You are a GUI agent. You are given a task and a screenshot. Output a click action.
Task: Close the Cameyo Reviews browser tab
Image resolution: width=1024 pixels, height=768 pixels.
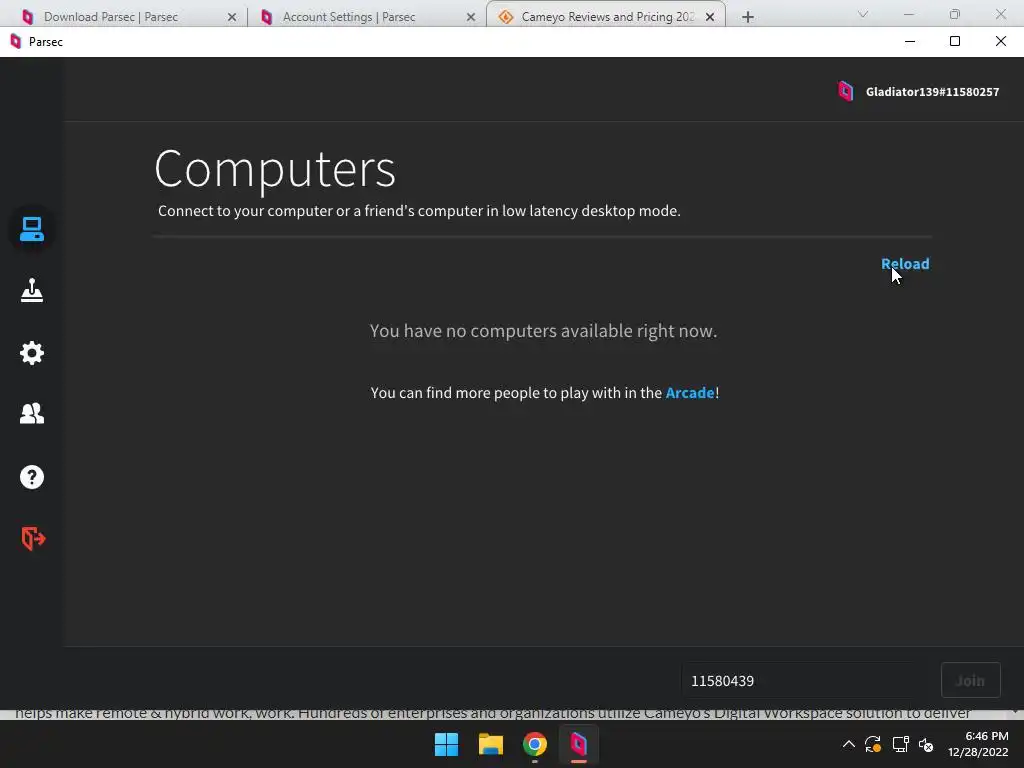click(x=710, y=17)
